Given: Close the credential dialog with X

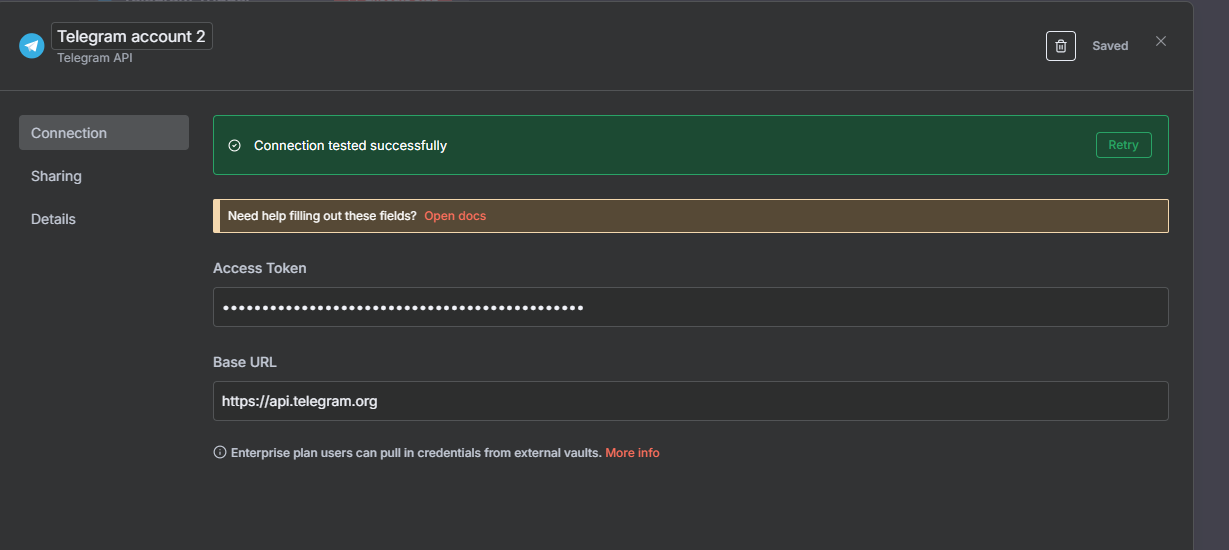Looking at the screenshot, I should 1160,41.
